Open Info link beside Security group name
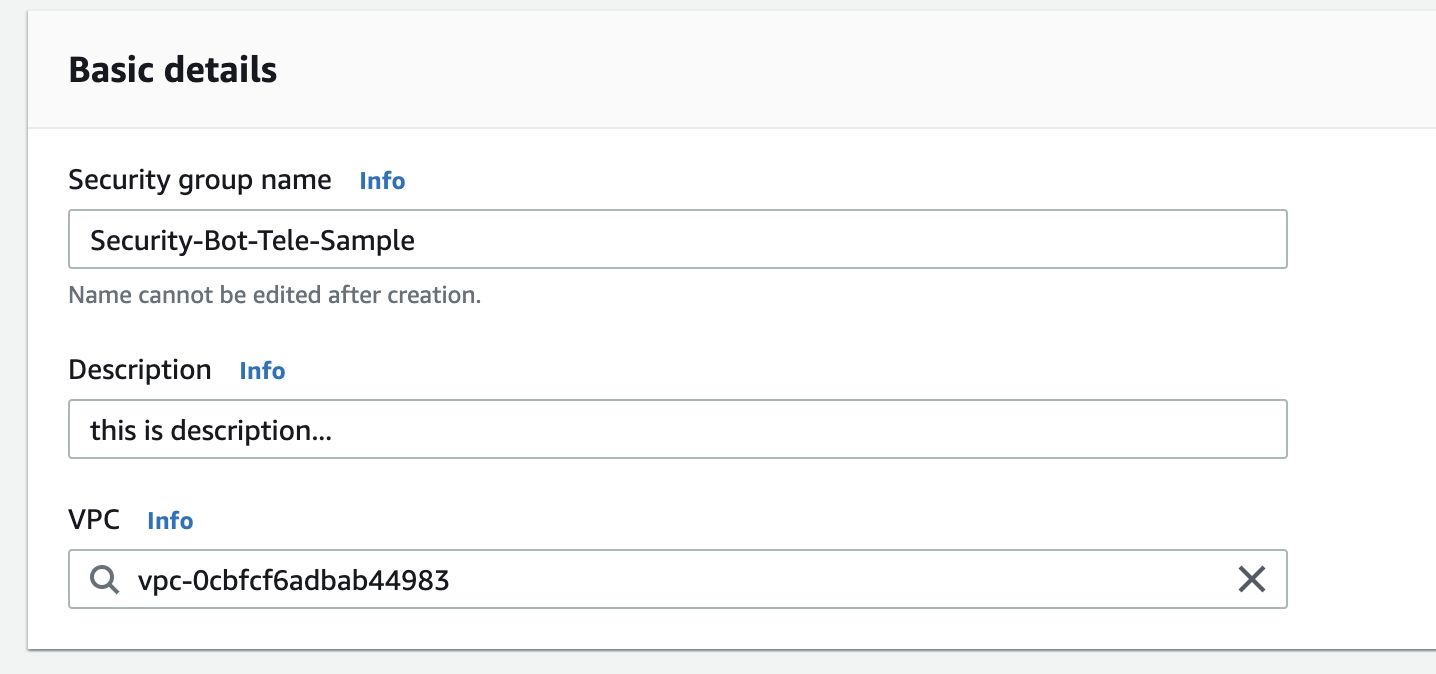 coord(382,181)
